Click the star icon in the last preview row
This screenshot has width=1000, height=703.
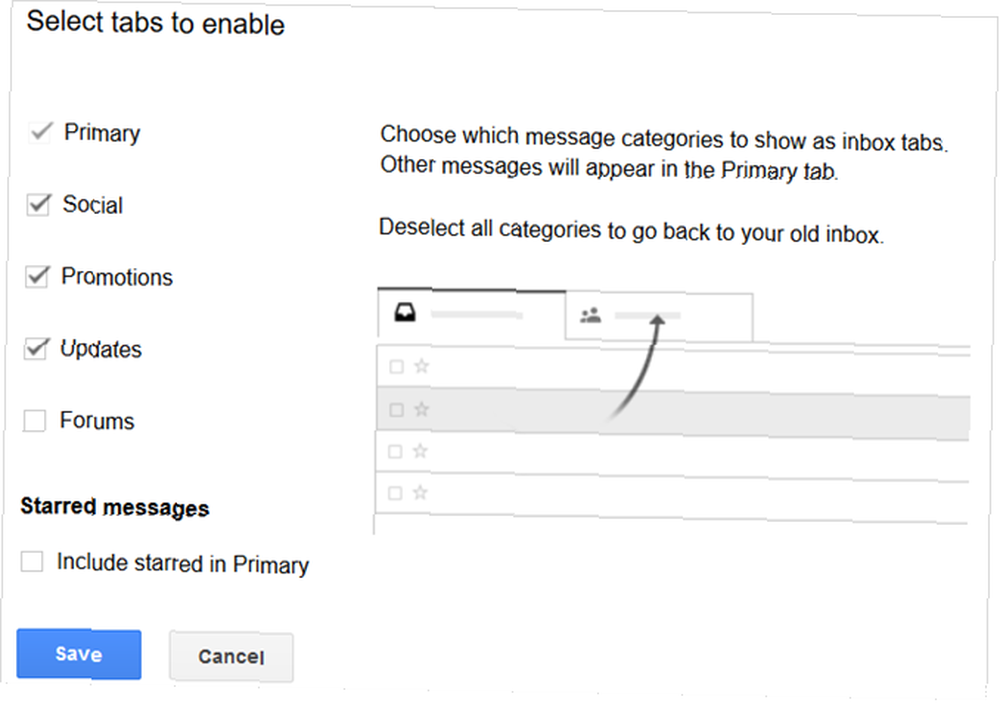click(420, 492)
